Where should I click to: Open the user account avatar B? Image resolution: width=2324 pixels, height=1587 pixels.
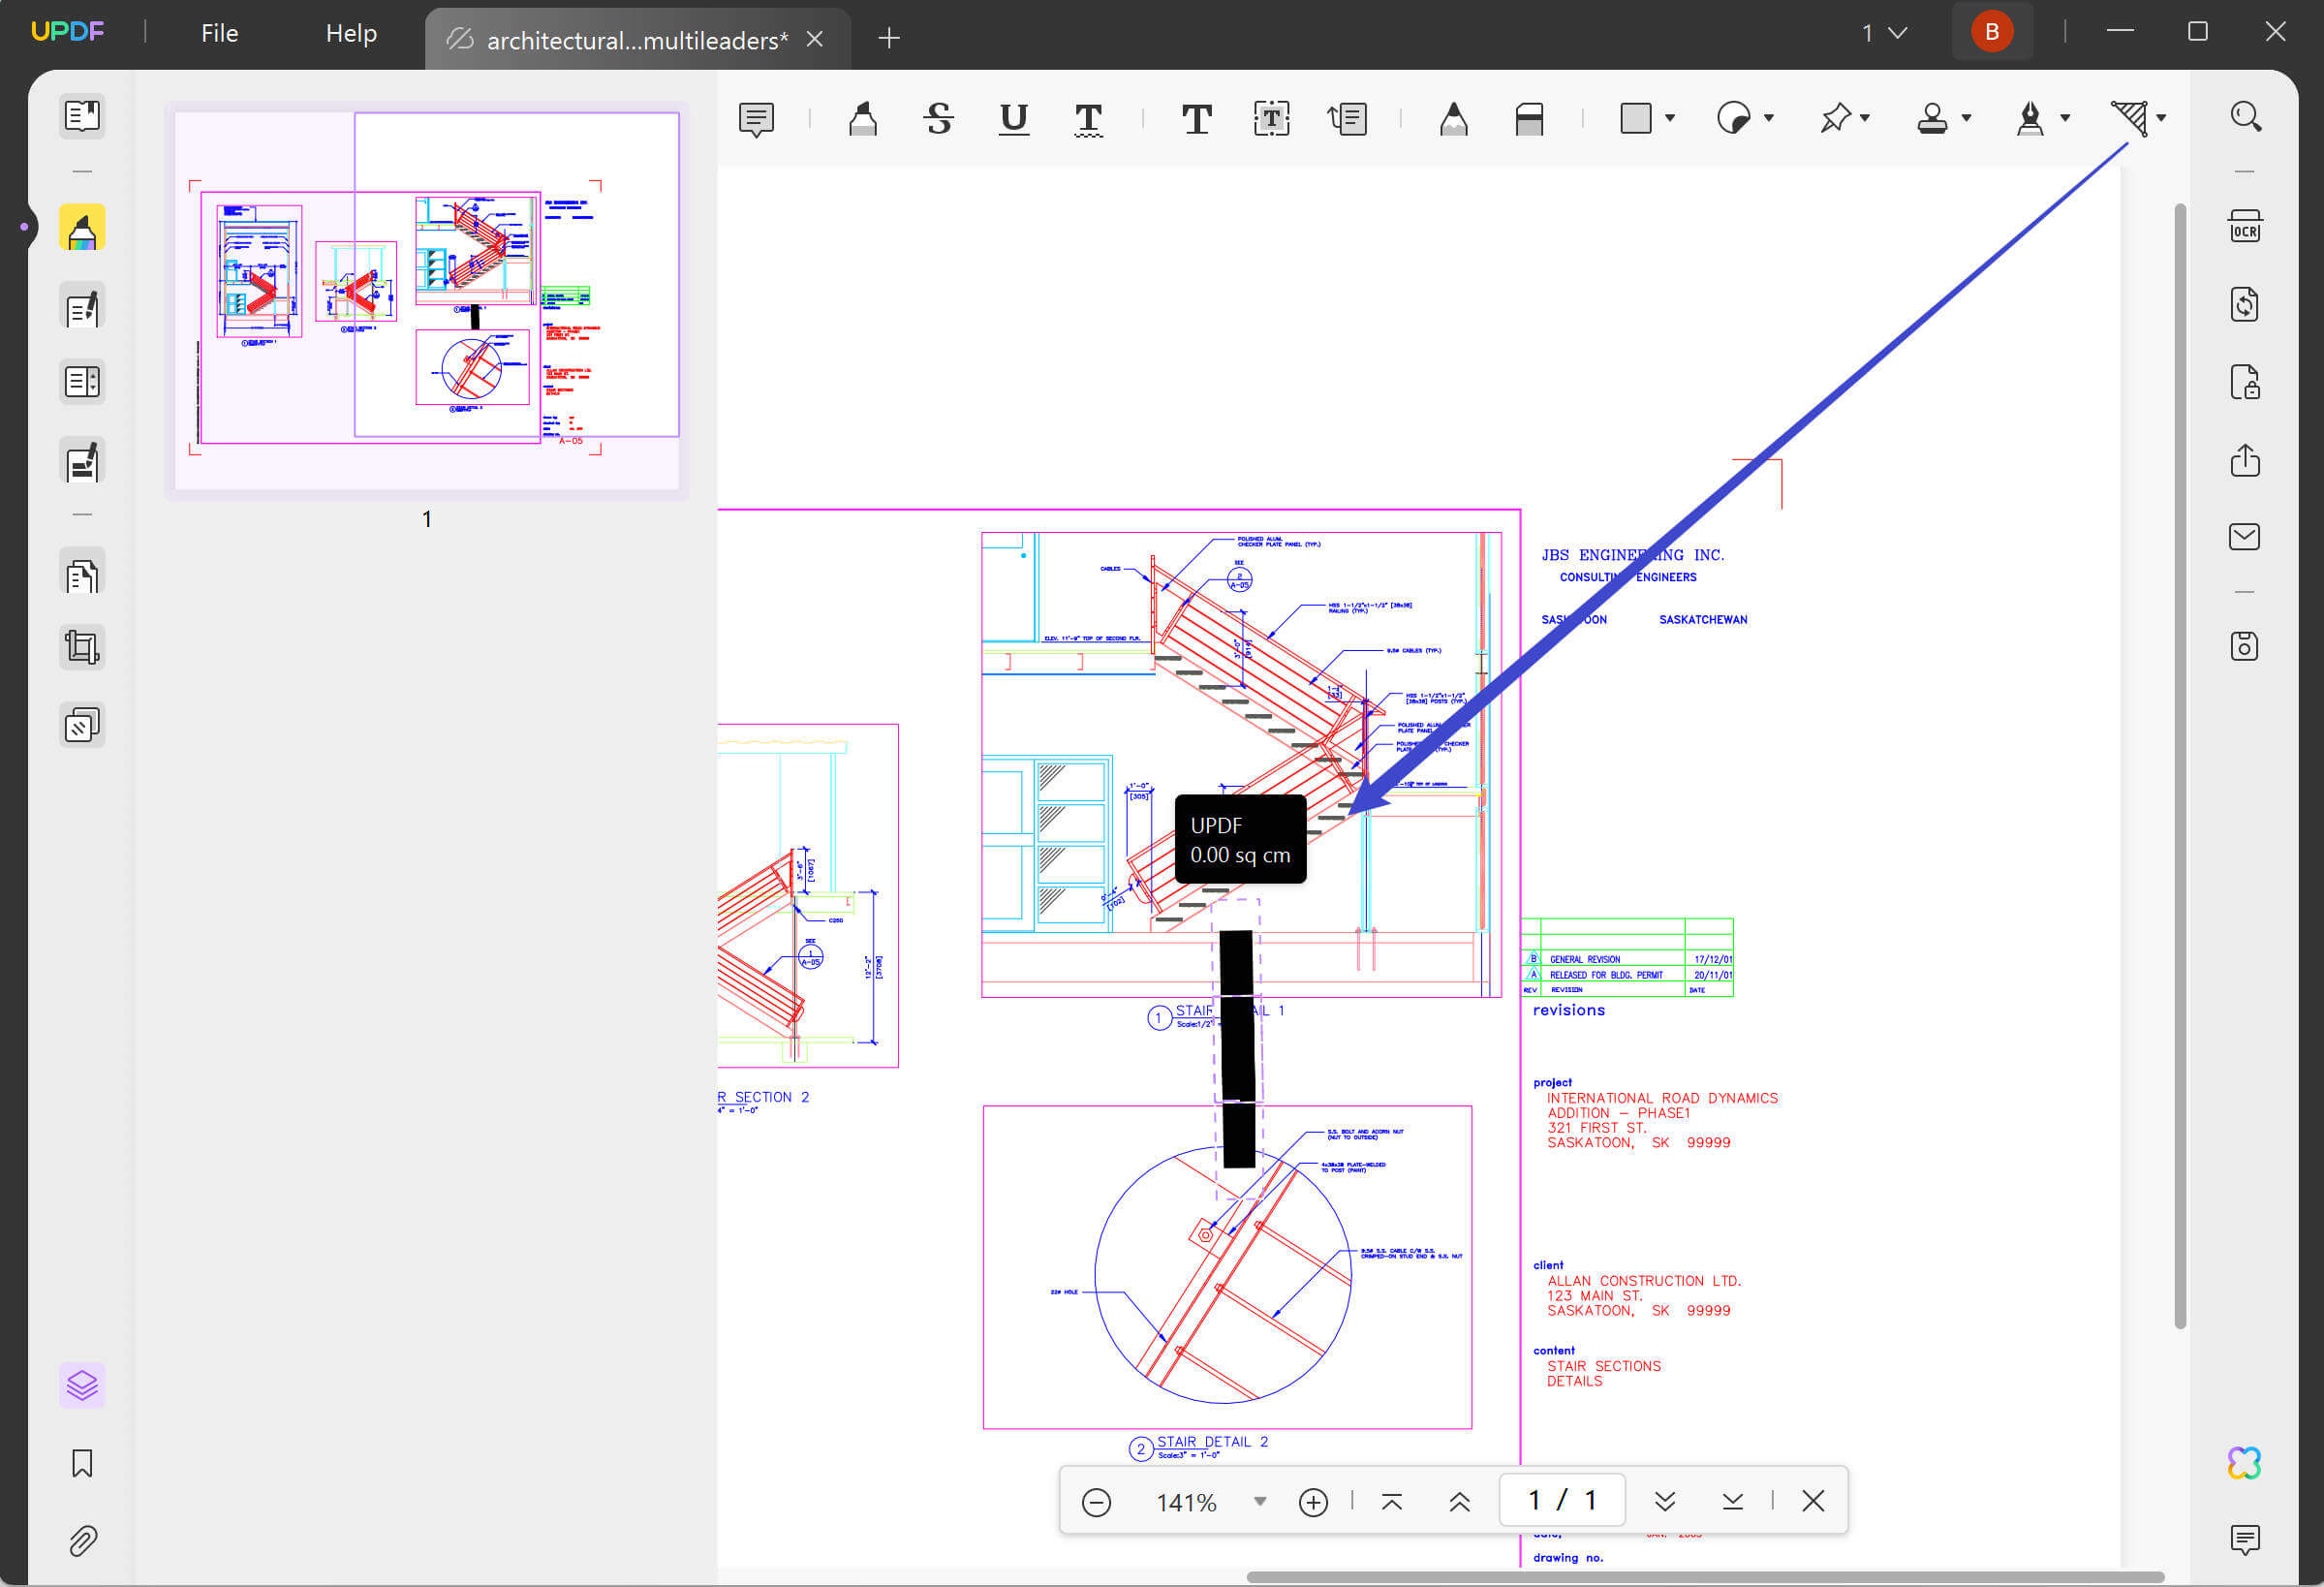(x=1991, y=32)
